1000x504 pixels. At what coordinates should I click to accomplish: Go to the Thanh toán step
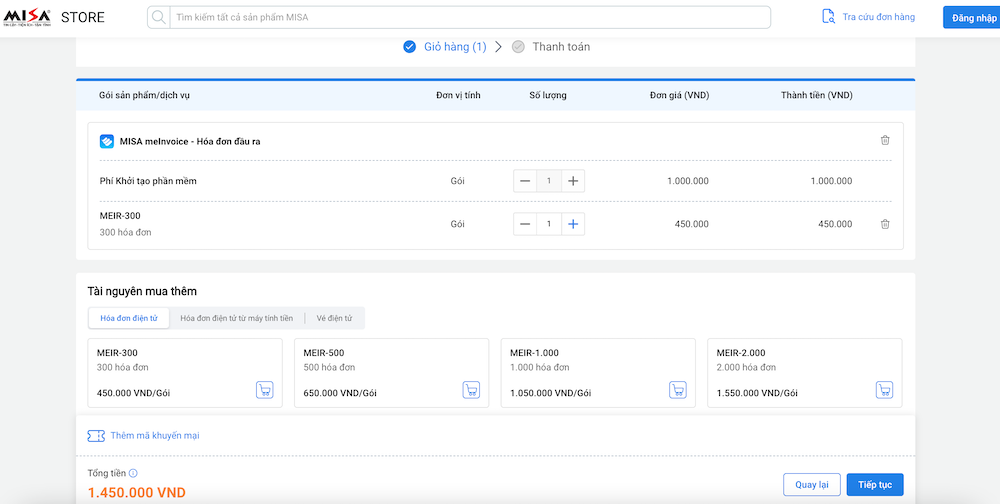561,47
